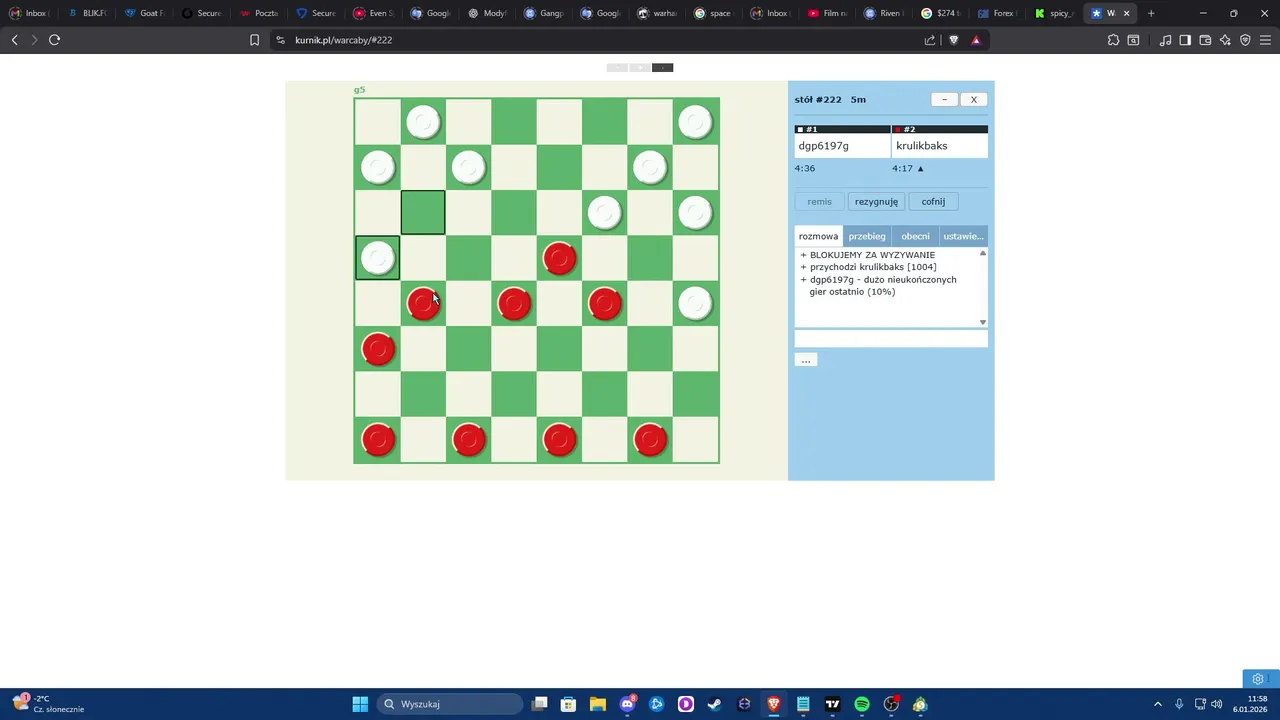The height and width of the screenshot is (720, 1280).
Task: Switch to the Forex tab
Action: click(998, 13)
